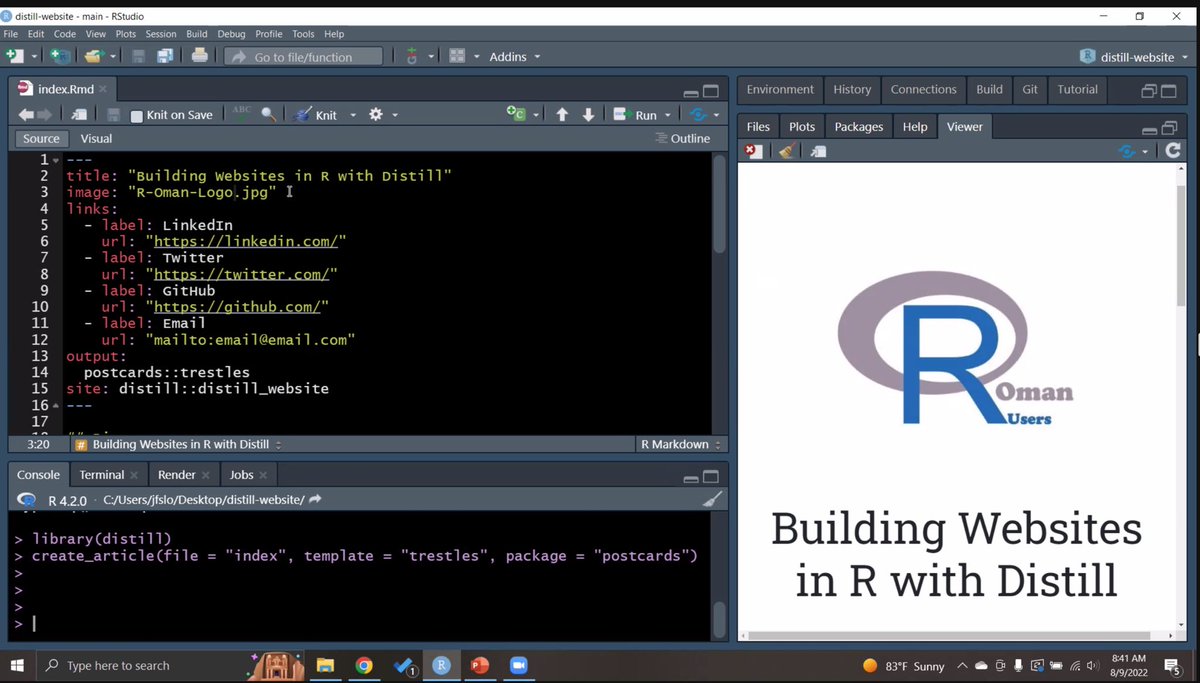The height and width of the screenshot is (683, 1200).
Task: Open the version control (Git) toolbar icon
Action: click(x=412, y=57)
